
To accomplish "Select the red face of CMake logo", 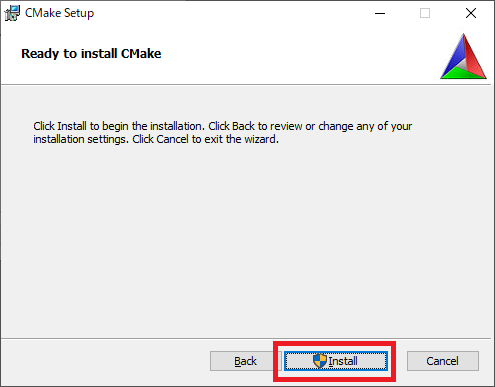I will (x=475, y=58).
